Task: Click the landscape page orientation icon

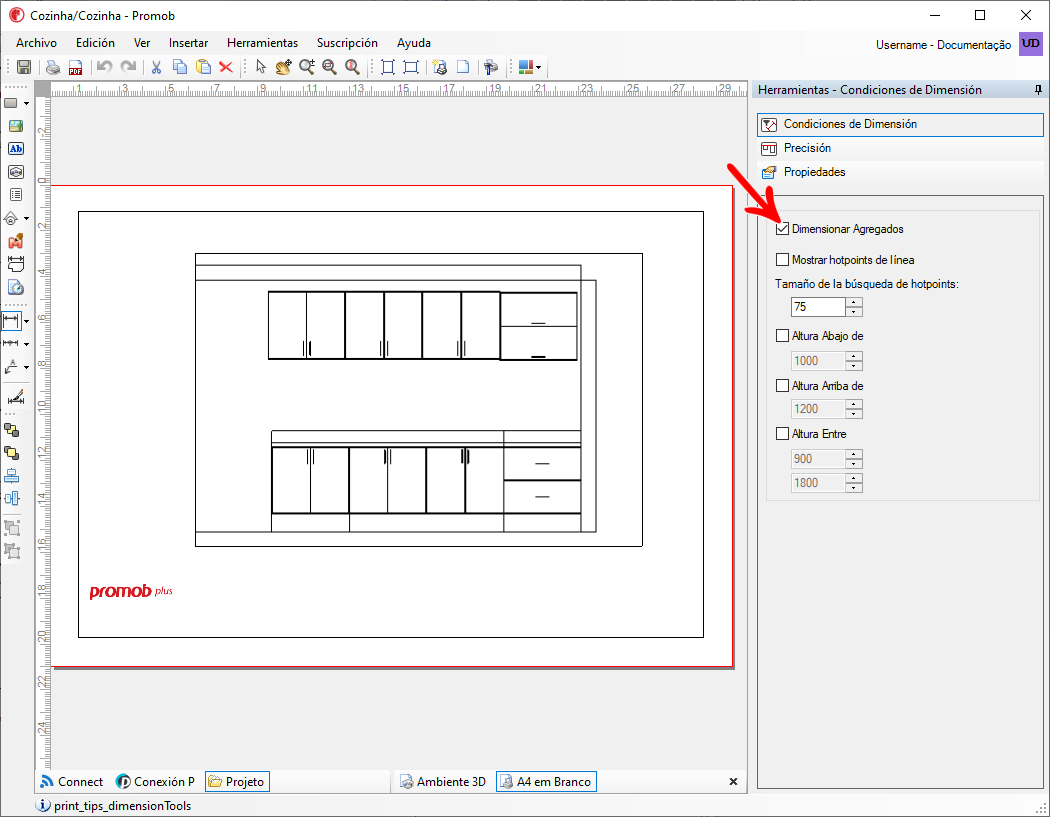Action: 411,67
